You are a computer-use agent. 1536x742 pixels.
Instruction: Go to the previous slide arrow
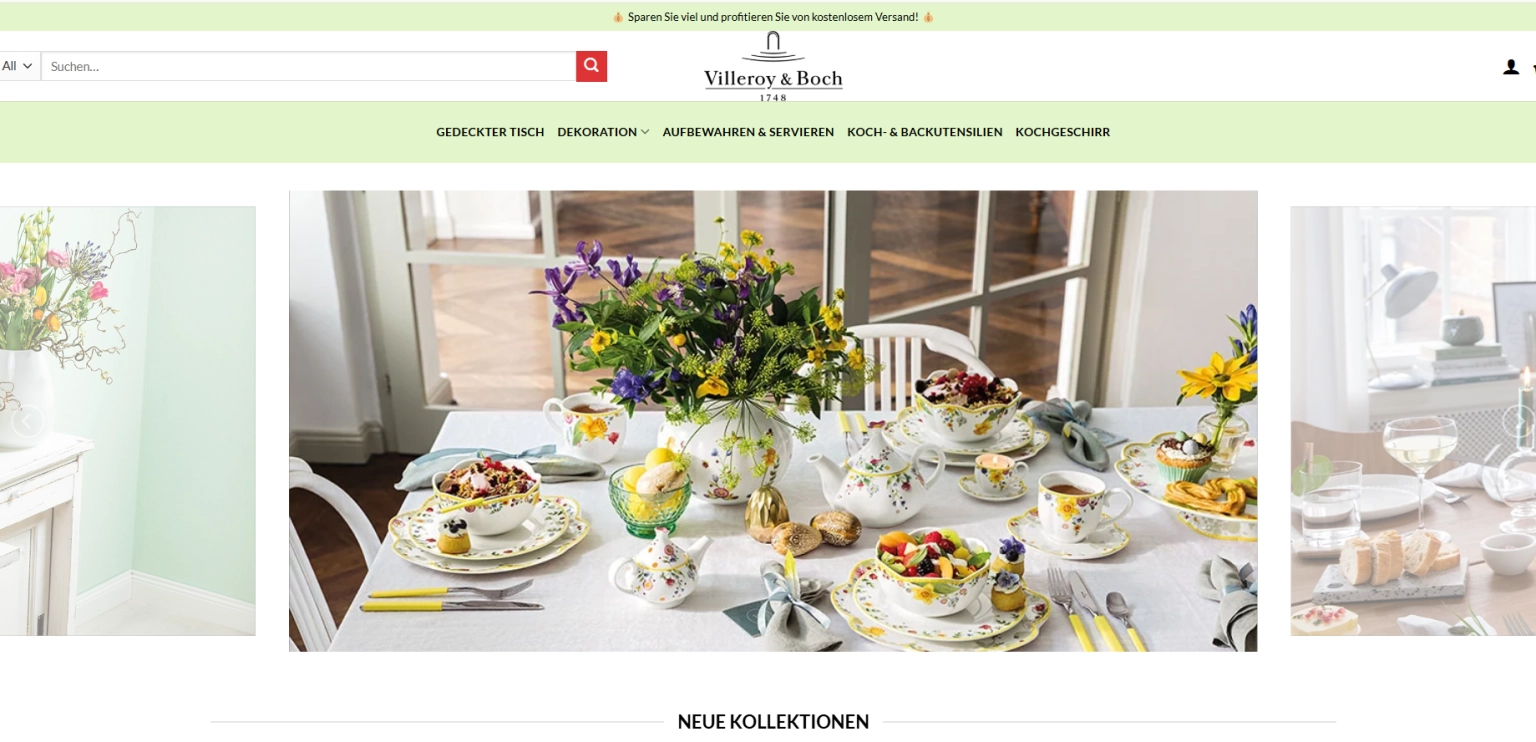[x=27, y=421]
